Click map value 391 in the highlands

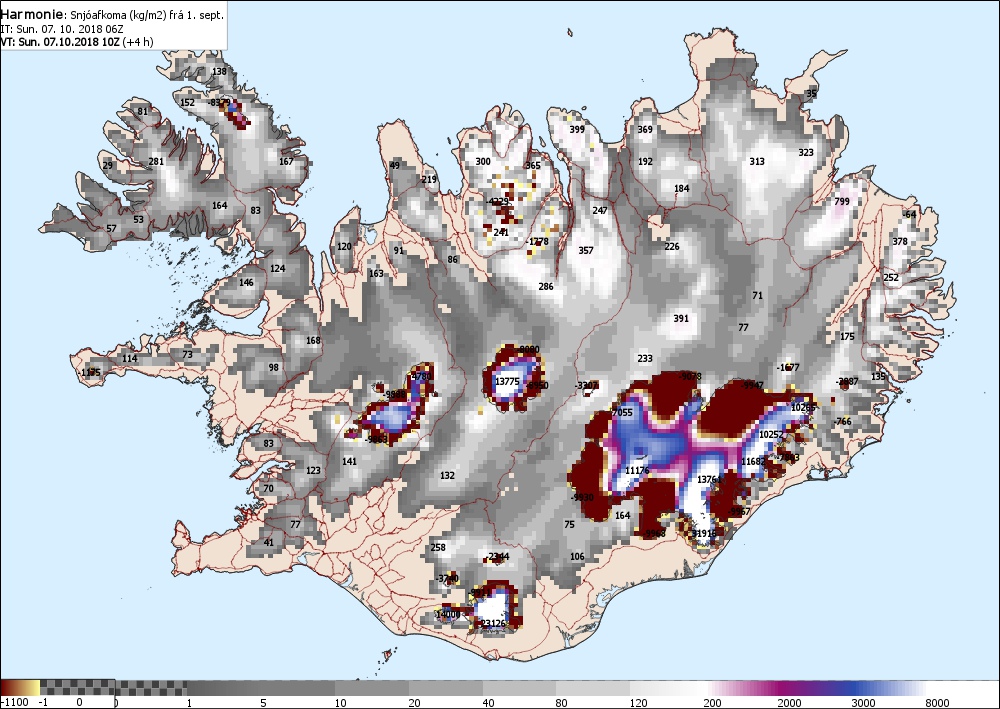[681, 318]
